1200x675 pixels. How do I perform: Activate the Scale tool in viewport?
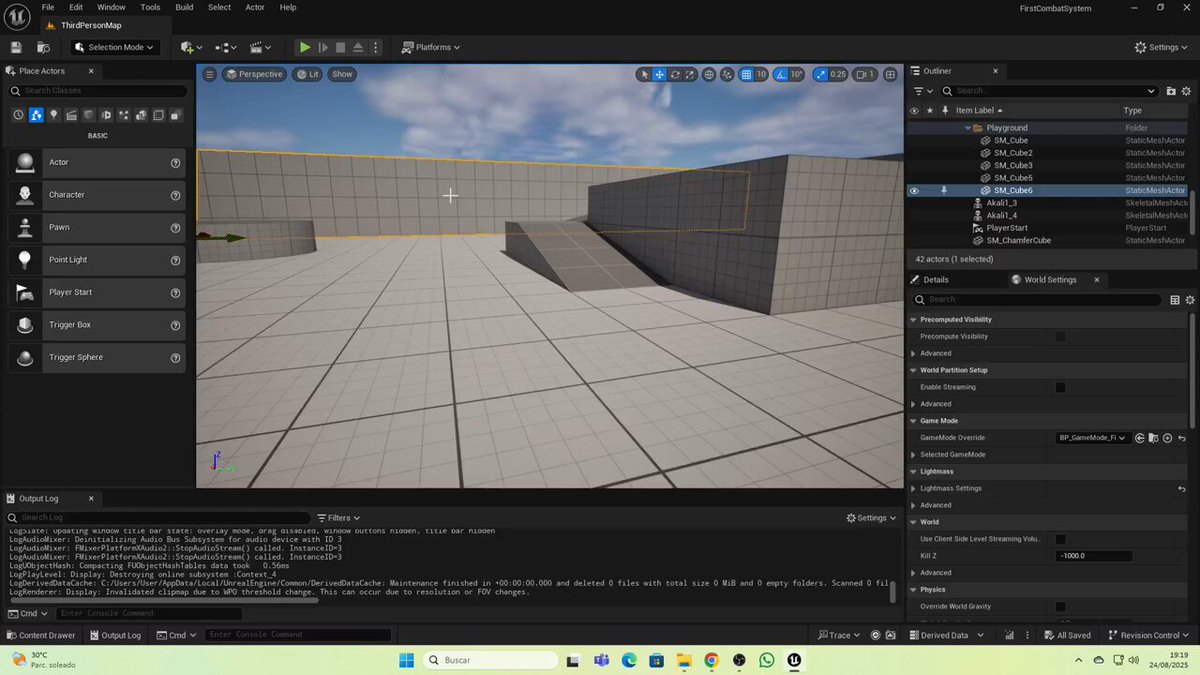(690, 74)
